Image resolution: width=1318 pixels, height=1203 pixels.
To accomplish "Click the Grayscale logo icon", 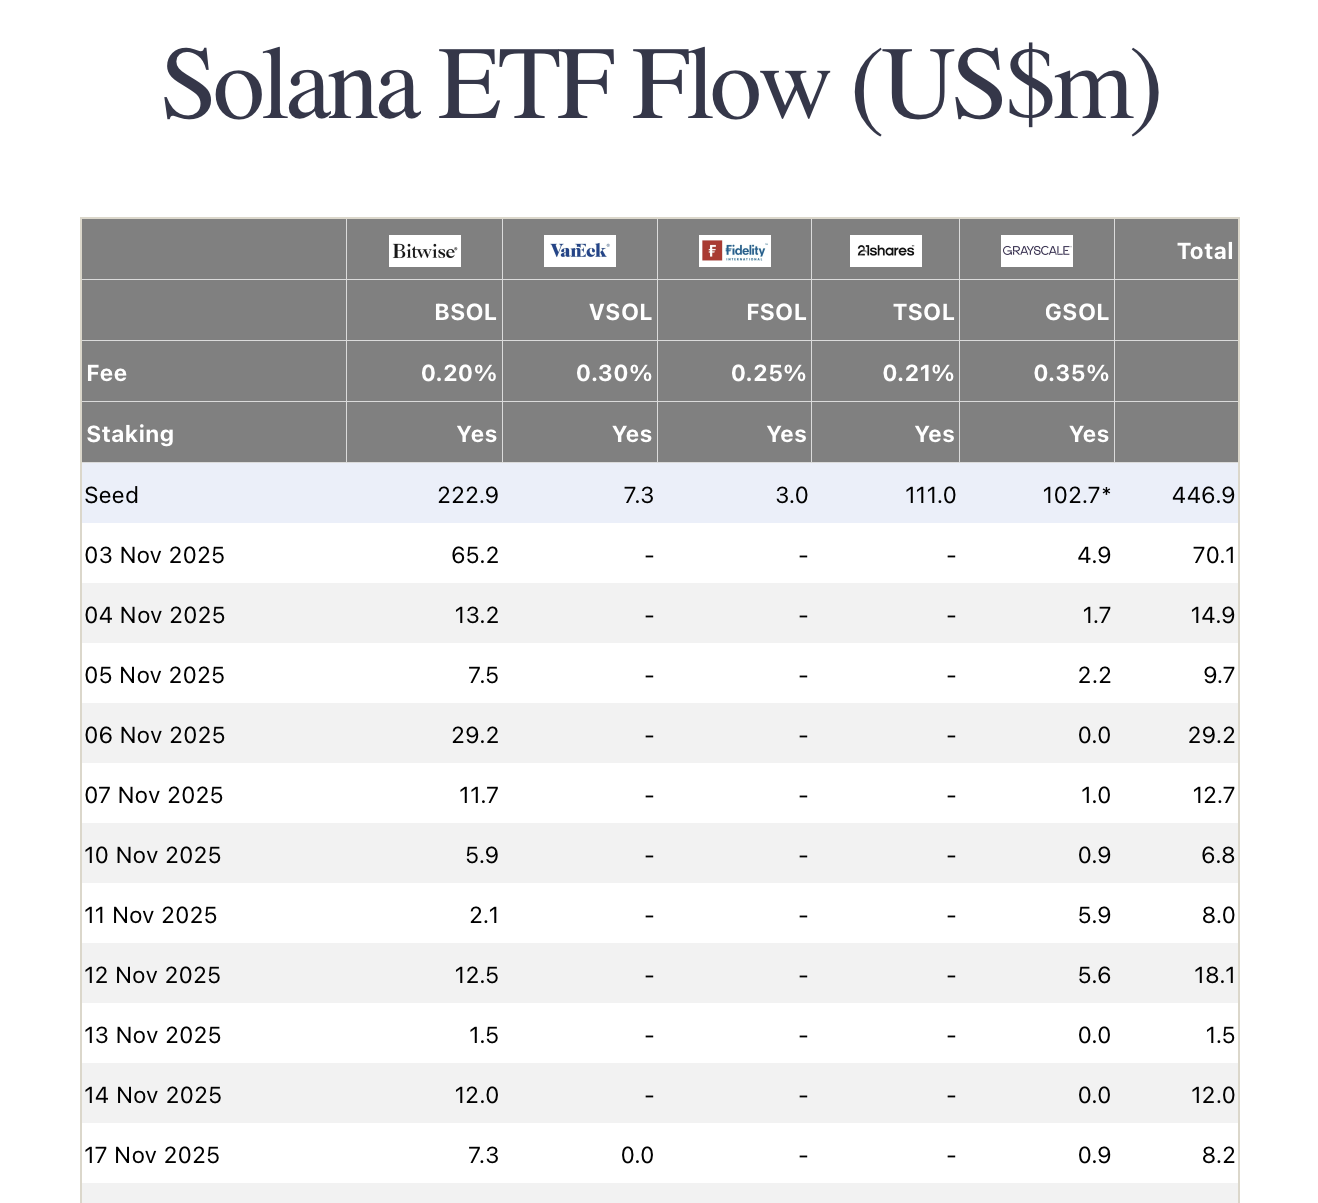I will coord(1037,250).
